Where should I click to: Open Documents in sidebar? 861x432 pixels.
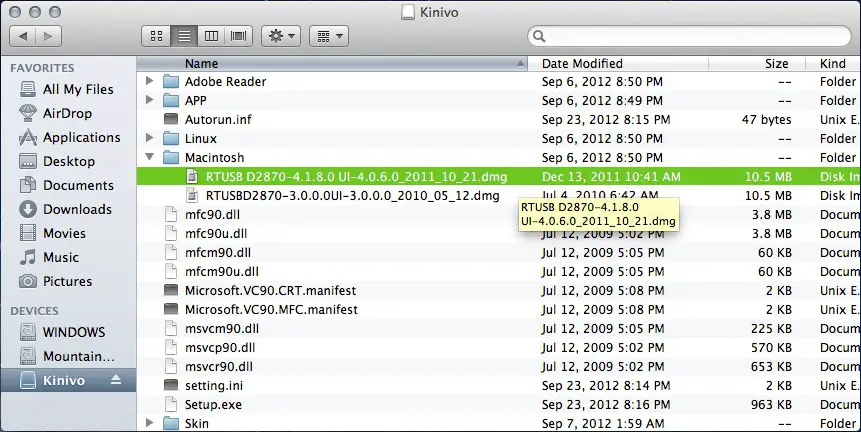click(x=66, y=185)
